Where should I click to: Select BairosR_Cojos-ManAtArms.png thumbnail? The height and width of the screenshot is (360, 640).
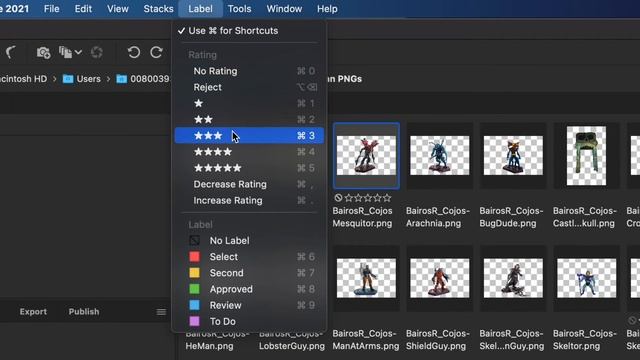click(366, 278)
